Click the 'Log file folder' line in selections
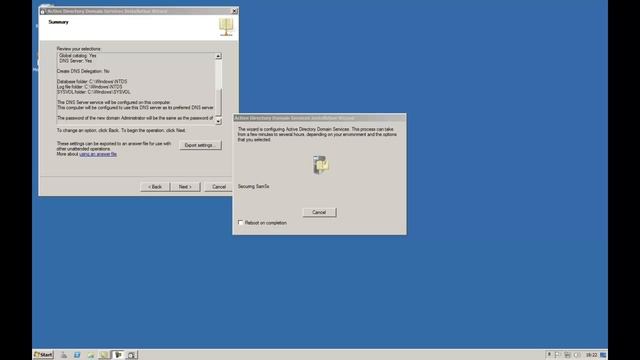640x360 pixels. 90,87
